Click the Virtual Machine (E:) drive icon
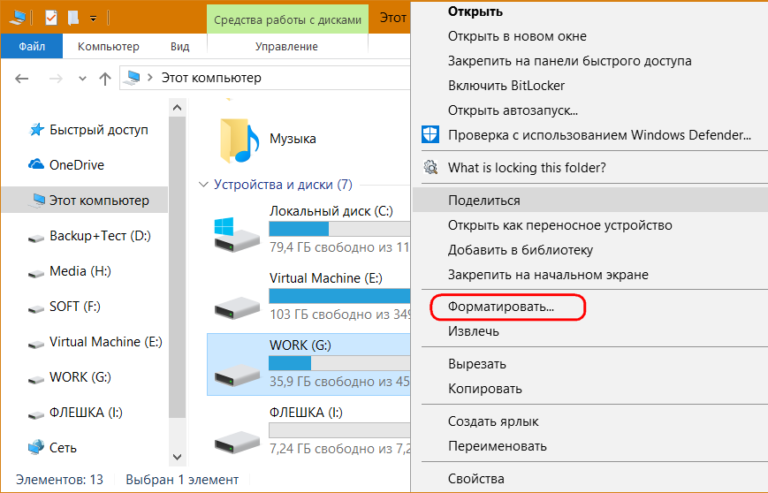 coord(237,307)
